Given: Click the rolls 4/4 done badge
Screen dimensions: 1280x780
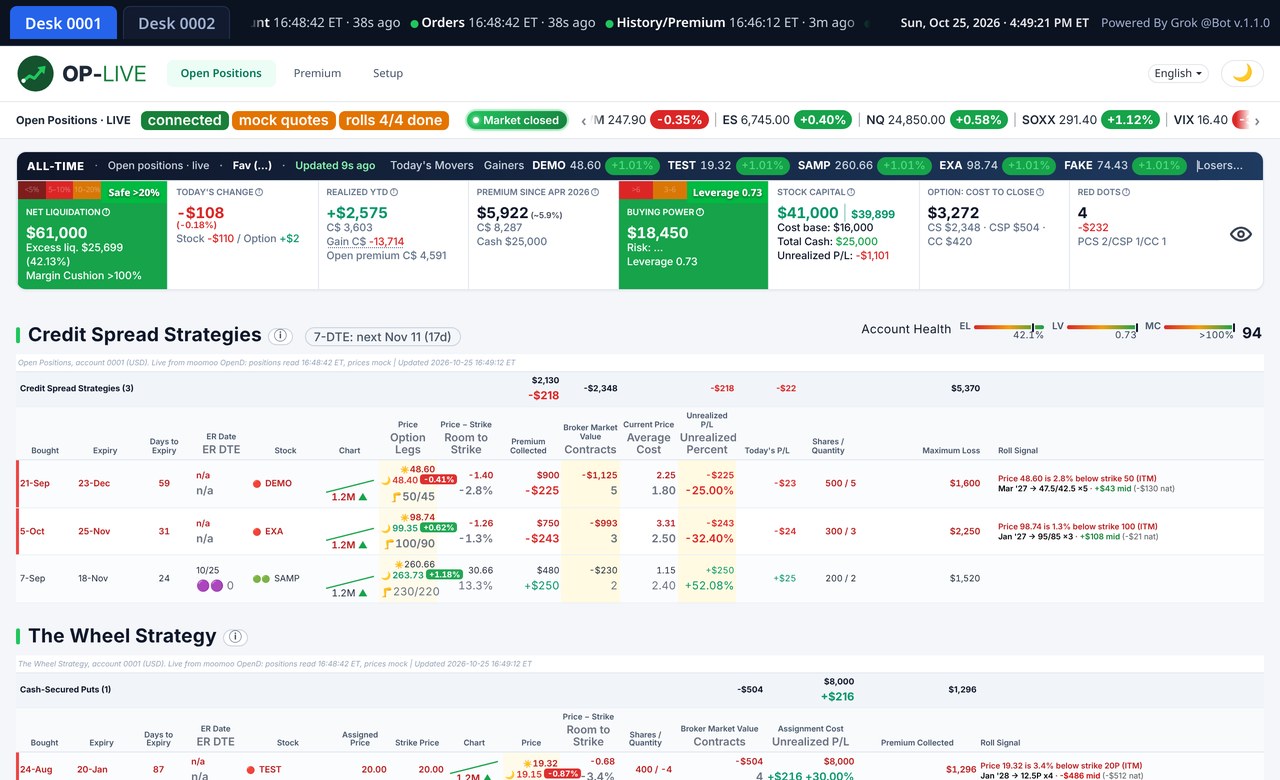Looking at the screenshot, I should coord(393,120).
